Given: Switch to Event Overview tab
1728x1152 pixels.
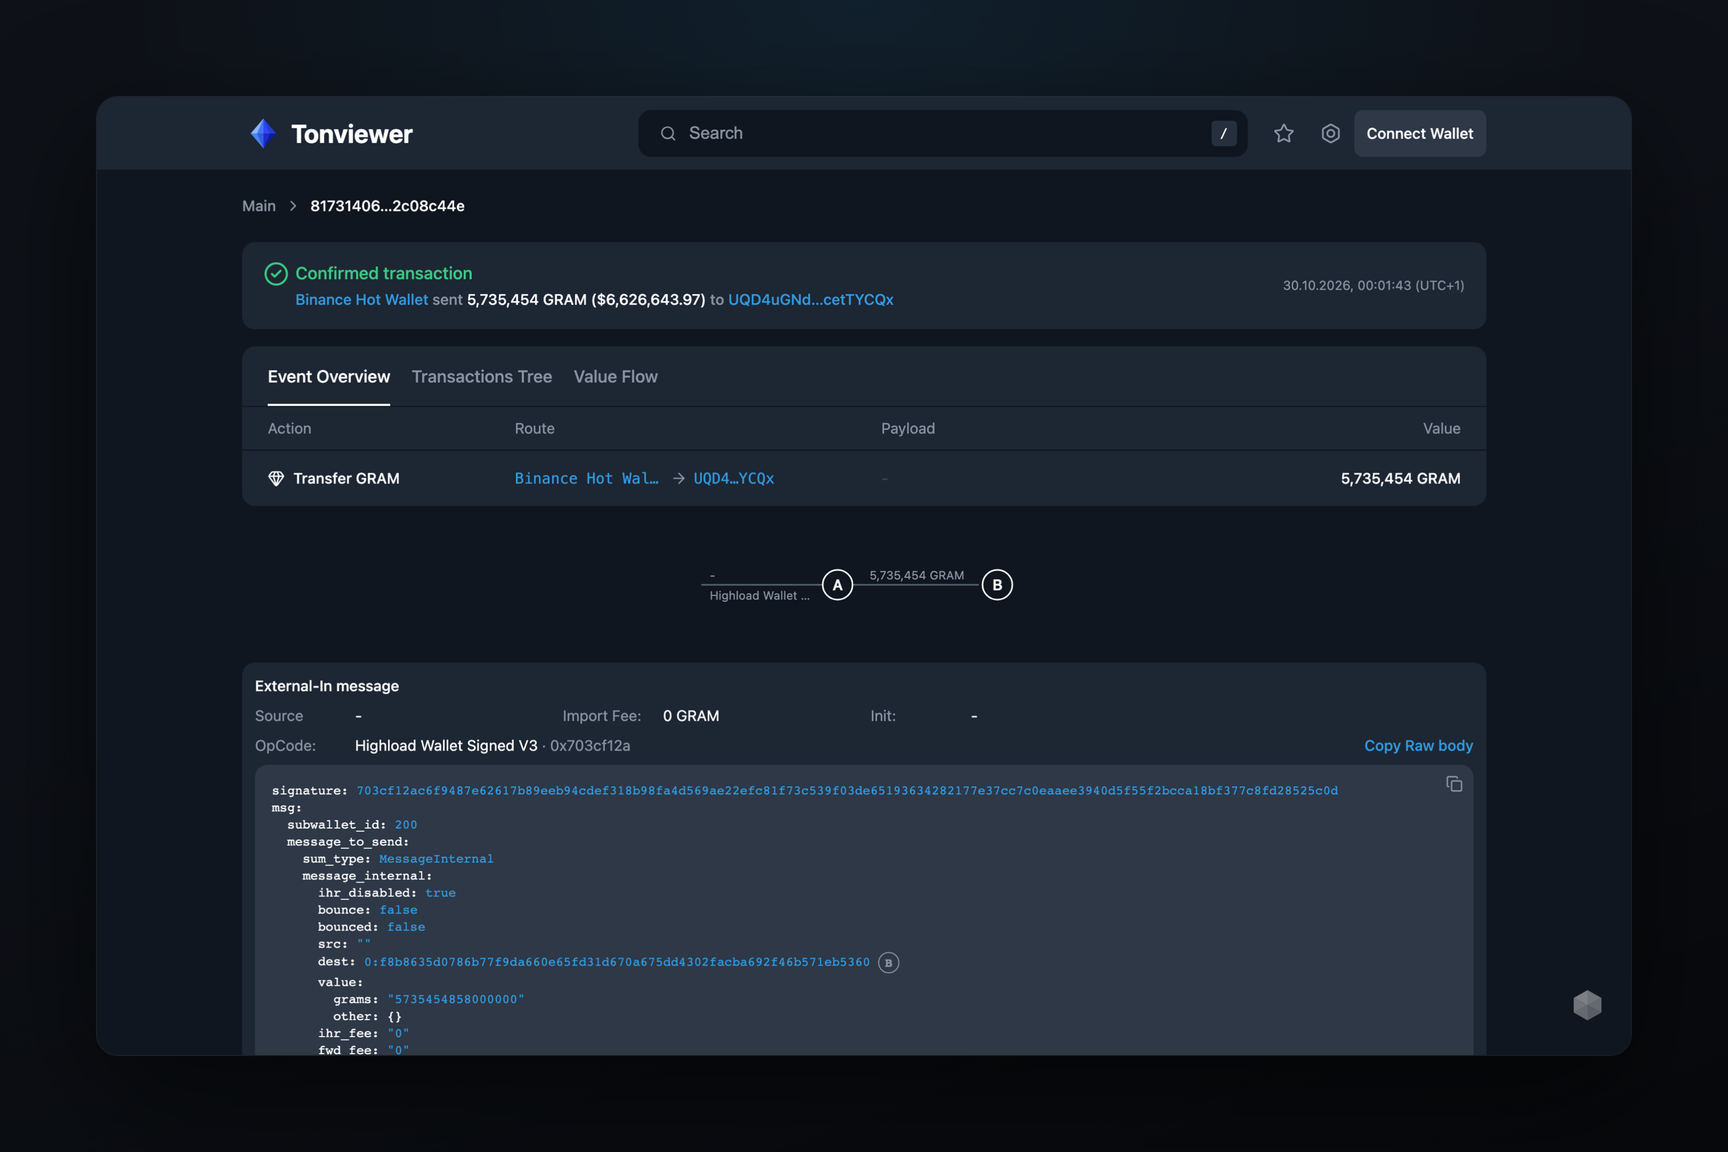Looking at the screenshot, I should pos(328,377).
